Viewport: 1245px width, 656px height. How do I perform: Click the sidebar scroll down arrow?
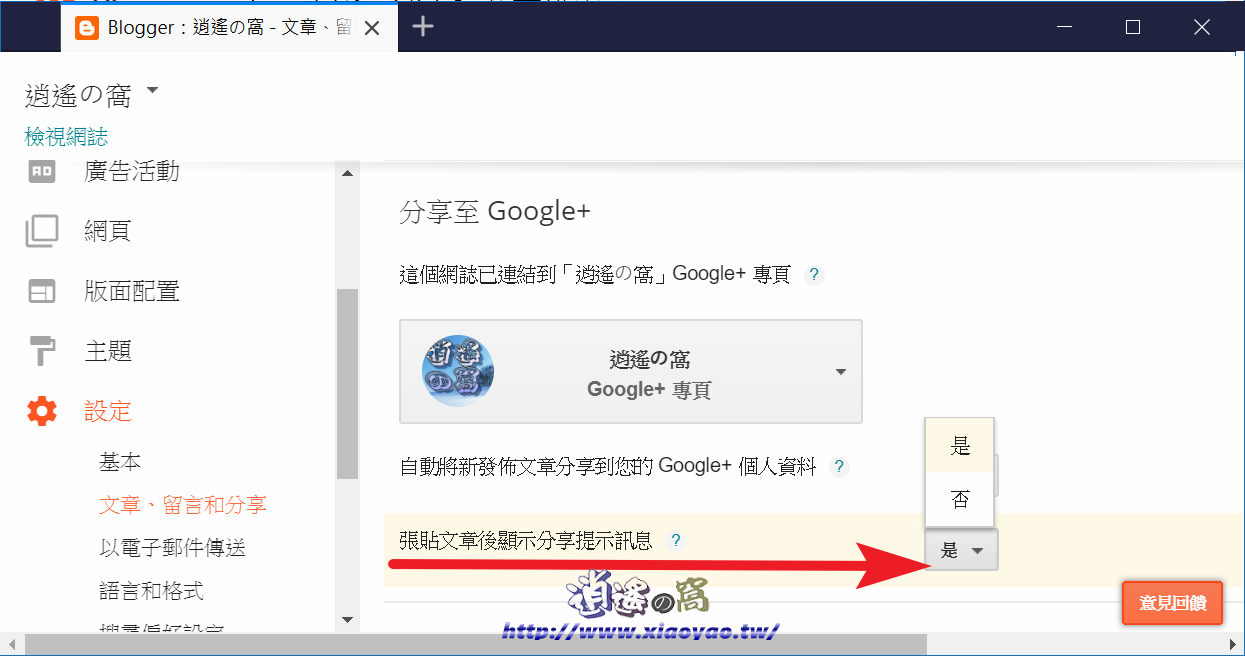click(347, 619)
